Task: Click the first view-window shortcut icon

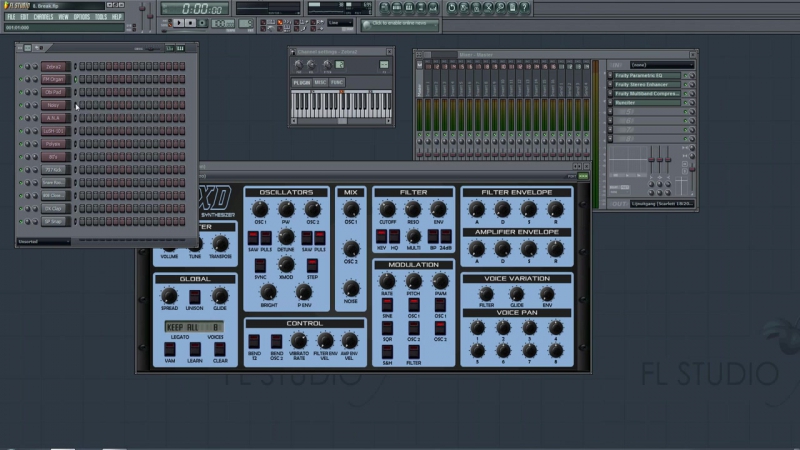Action: click(385, 8)
